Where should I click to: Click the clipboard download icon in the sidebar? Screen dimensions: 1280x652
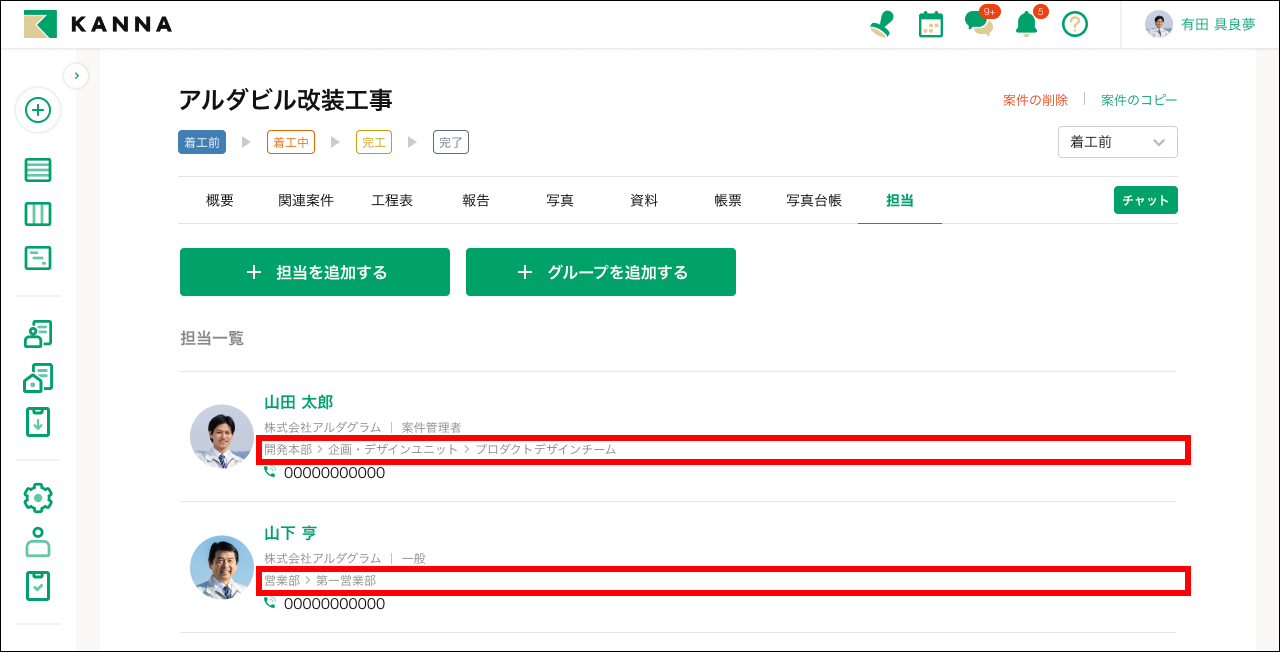click(x=38, y=421)
